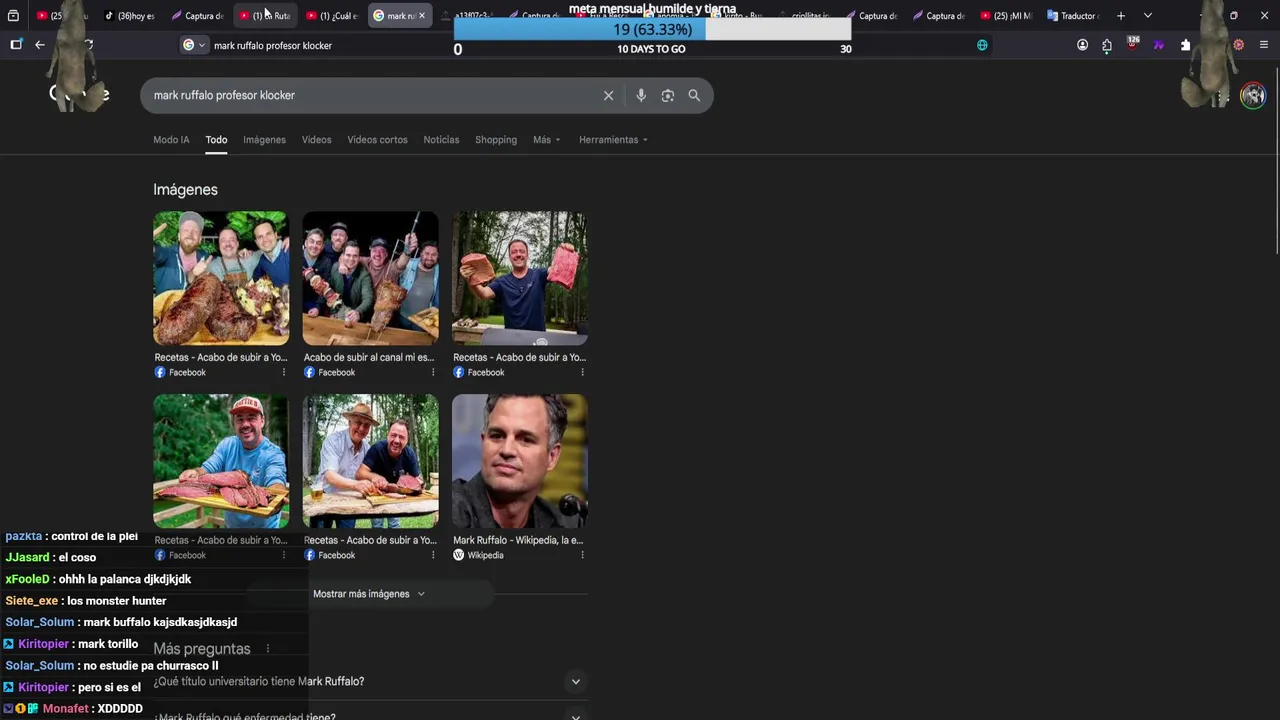Click the white puzzle-piece extensions button
1280x720 pixels.
(x=1186, y=45)
